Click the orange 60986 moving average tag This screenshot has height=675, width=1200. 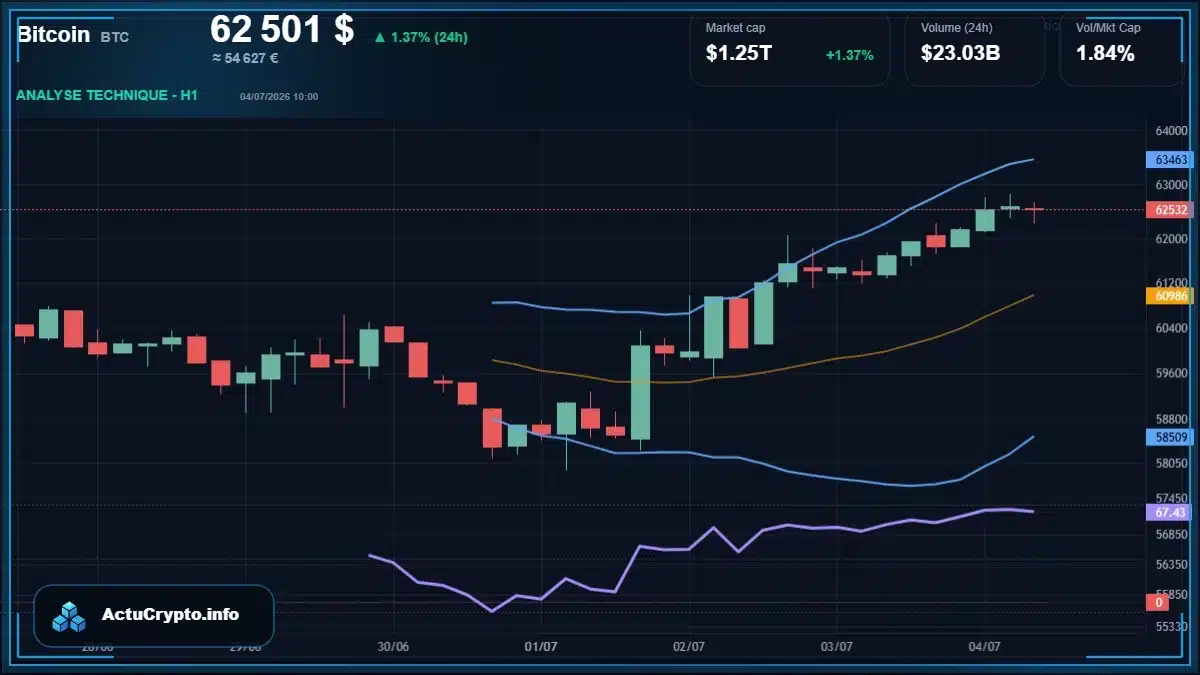click(1170, 296)
